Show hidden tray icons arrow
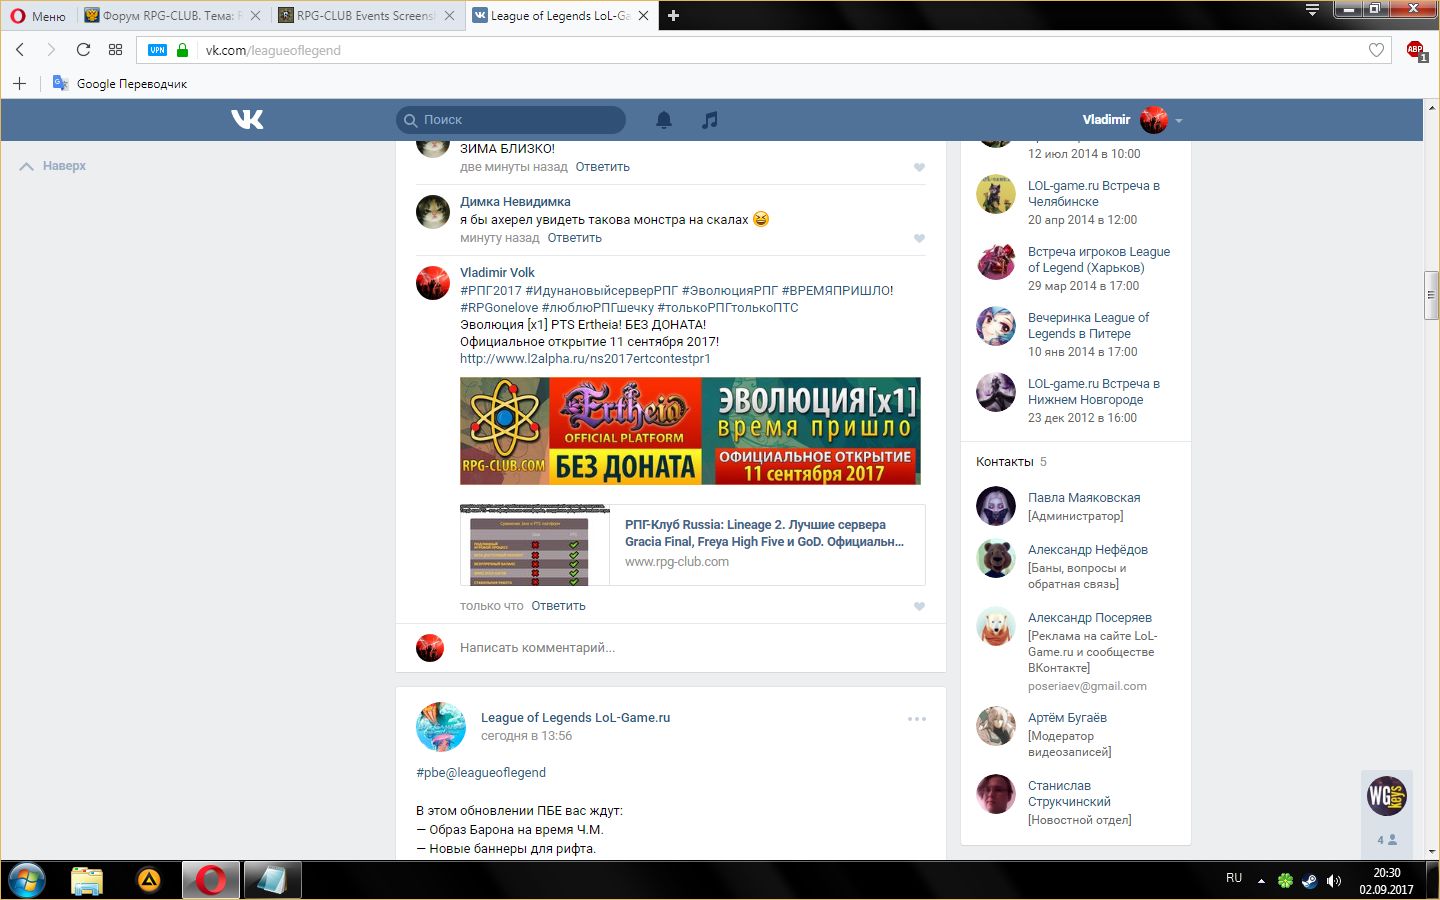Viewport: 1440px width, 900px height. [1261, 881]
